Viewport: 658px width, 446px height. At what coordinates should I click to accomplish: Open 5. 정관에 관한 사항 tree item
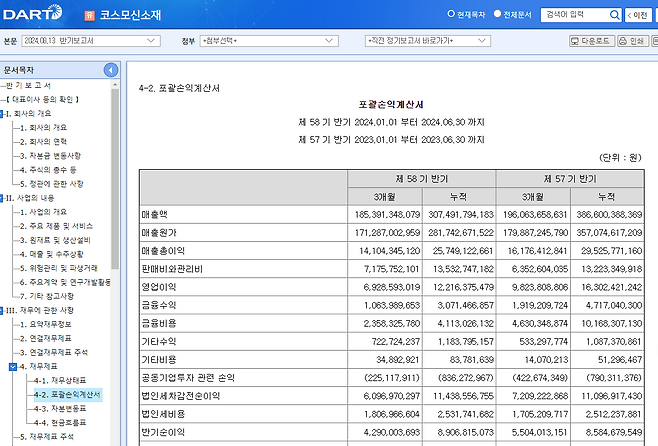pyautogui.click(x=51, y=184)
